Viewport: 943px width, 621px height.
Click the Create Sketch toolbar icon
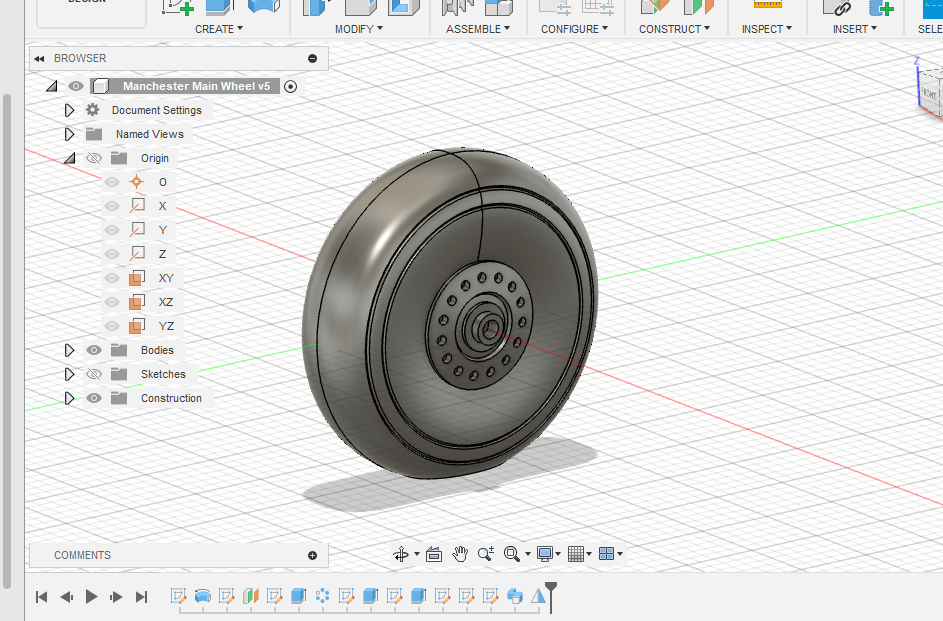(177, 6)
